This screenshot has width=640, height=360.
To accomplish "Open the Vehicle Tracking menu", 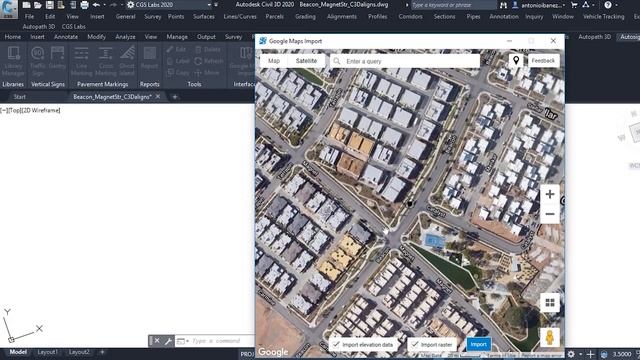I will point(603,17).
